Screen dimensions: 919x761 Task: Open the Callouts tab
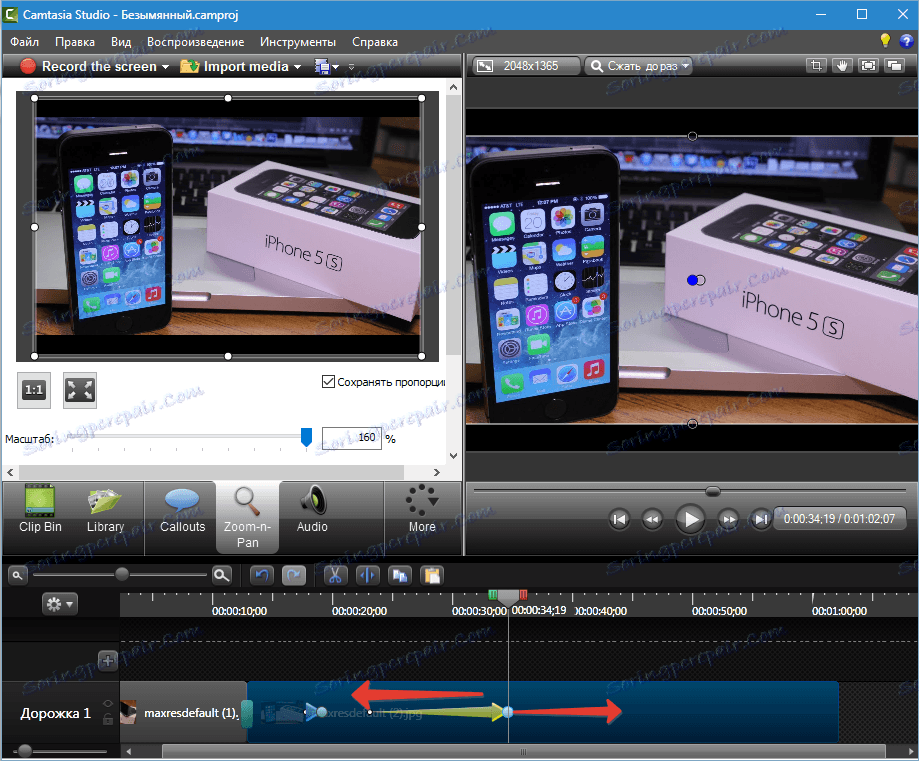(182, 509)
